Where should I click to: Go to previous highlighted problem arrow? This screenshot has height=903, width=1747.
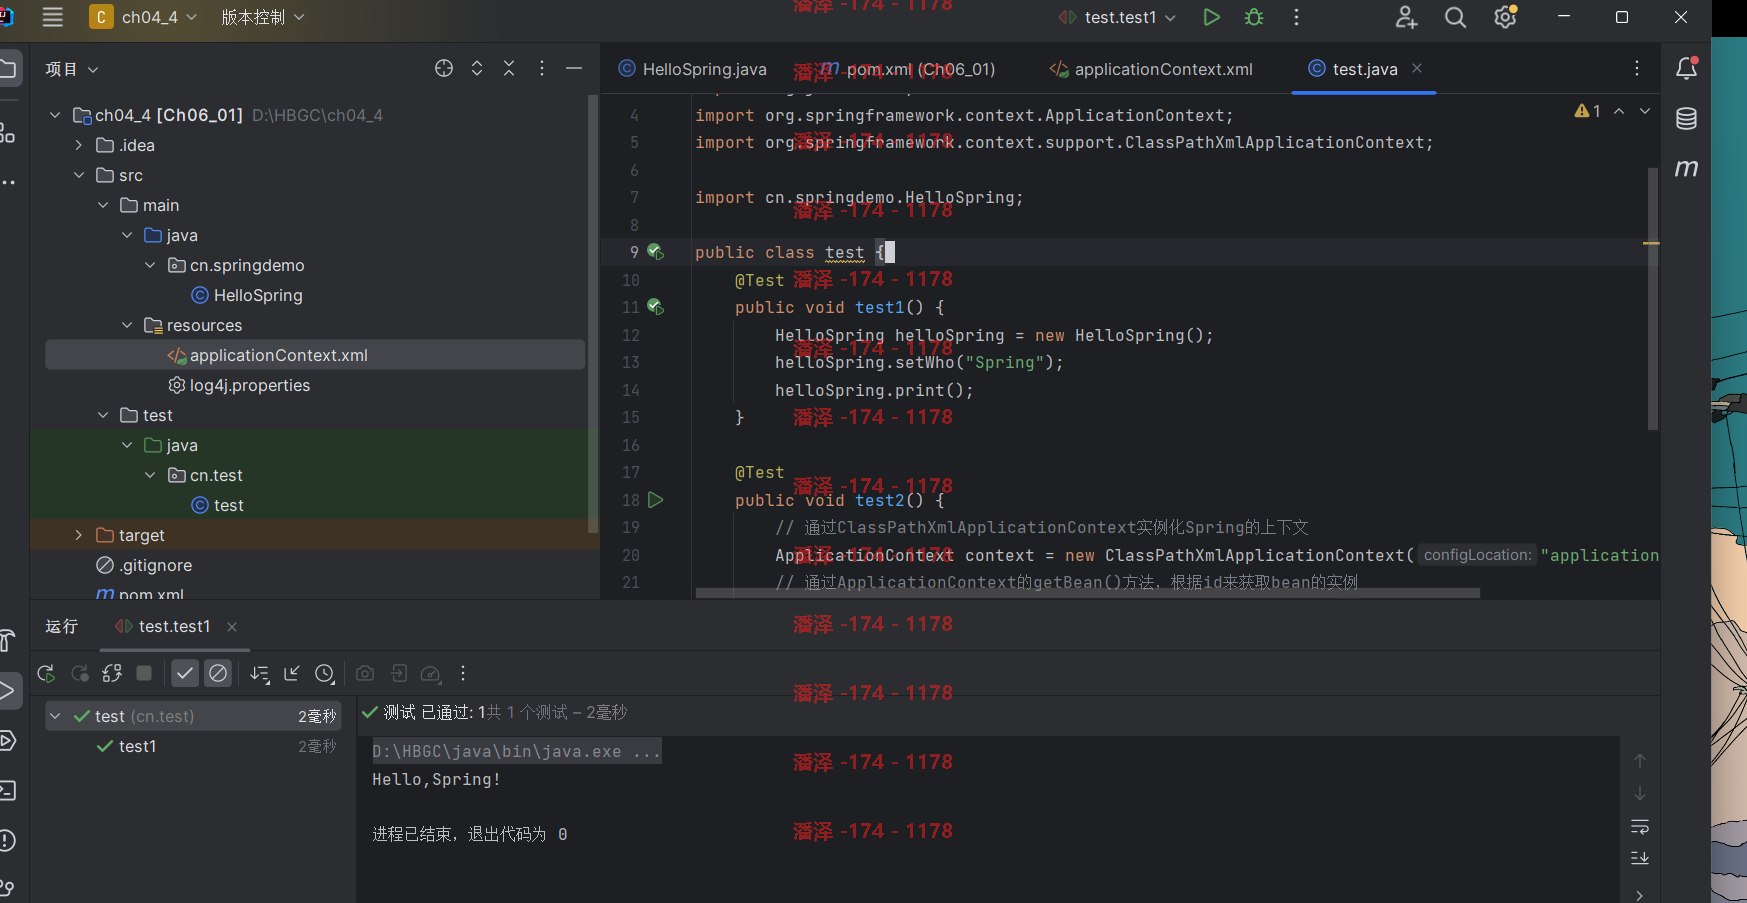[x=1619, y=111]
